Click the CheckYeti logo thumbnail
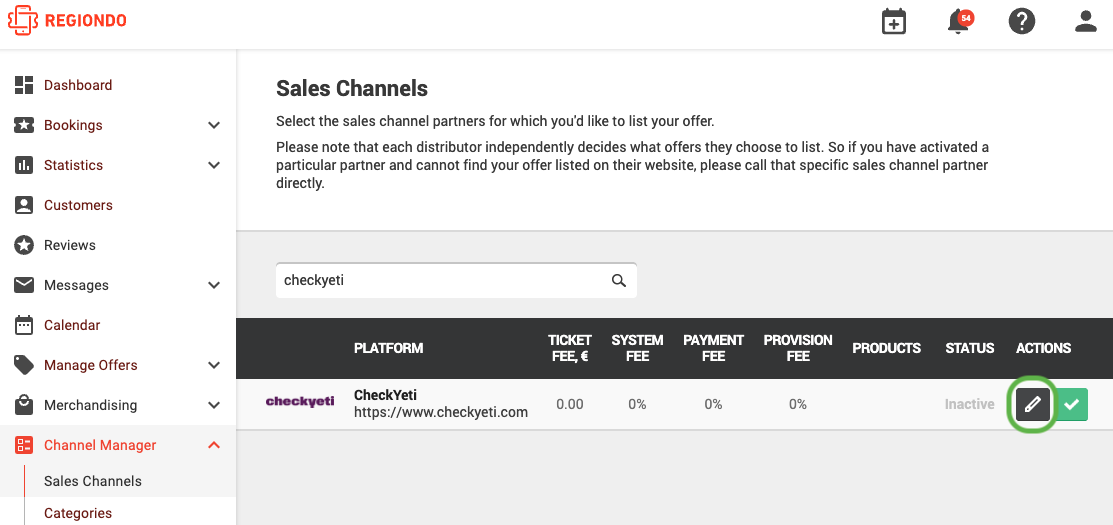 (300, 402)
